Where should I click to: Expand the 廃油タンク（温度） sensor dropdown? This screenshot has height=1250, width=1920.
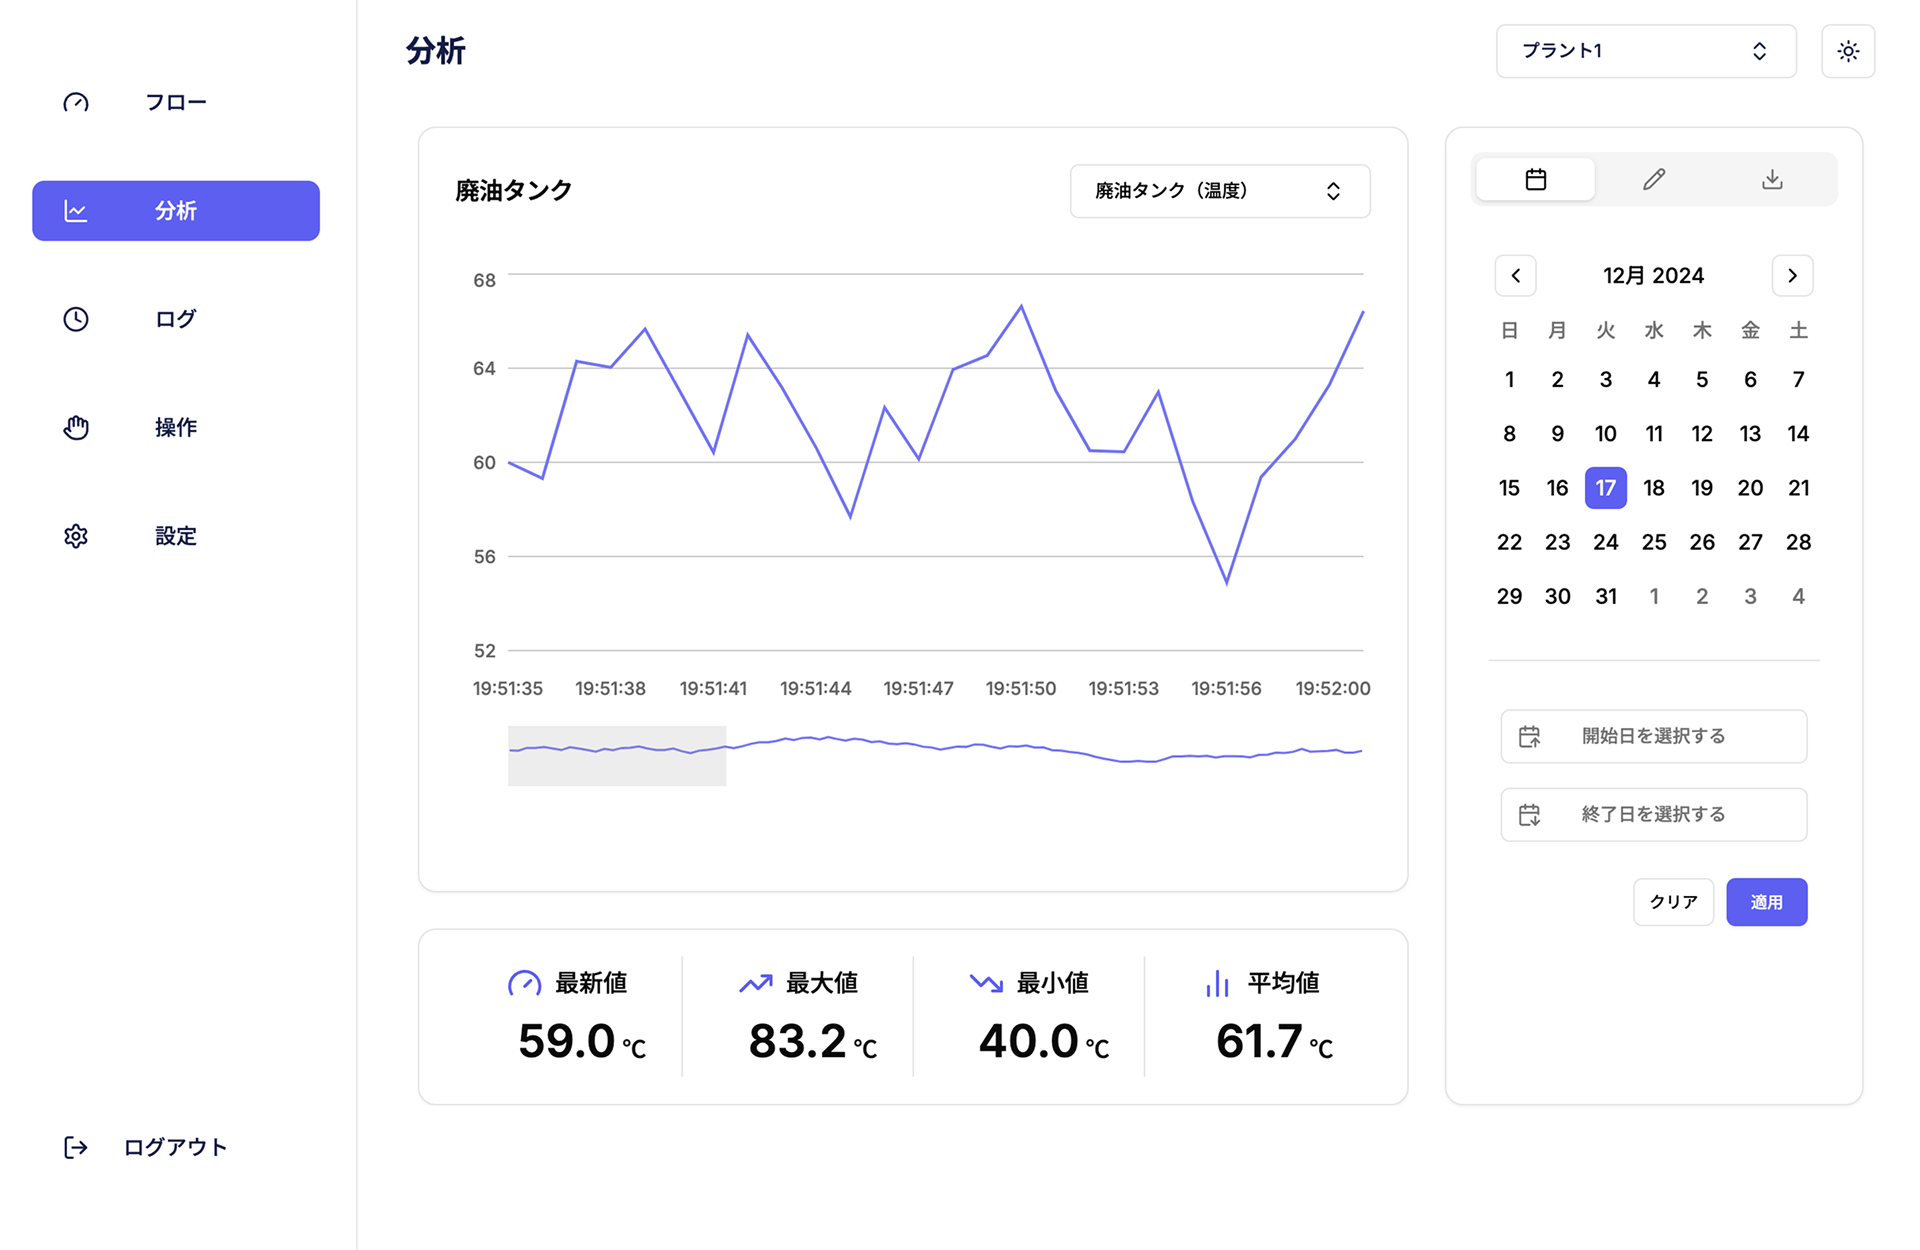(1219, 191)
